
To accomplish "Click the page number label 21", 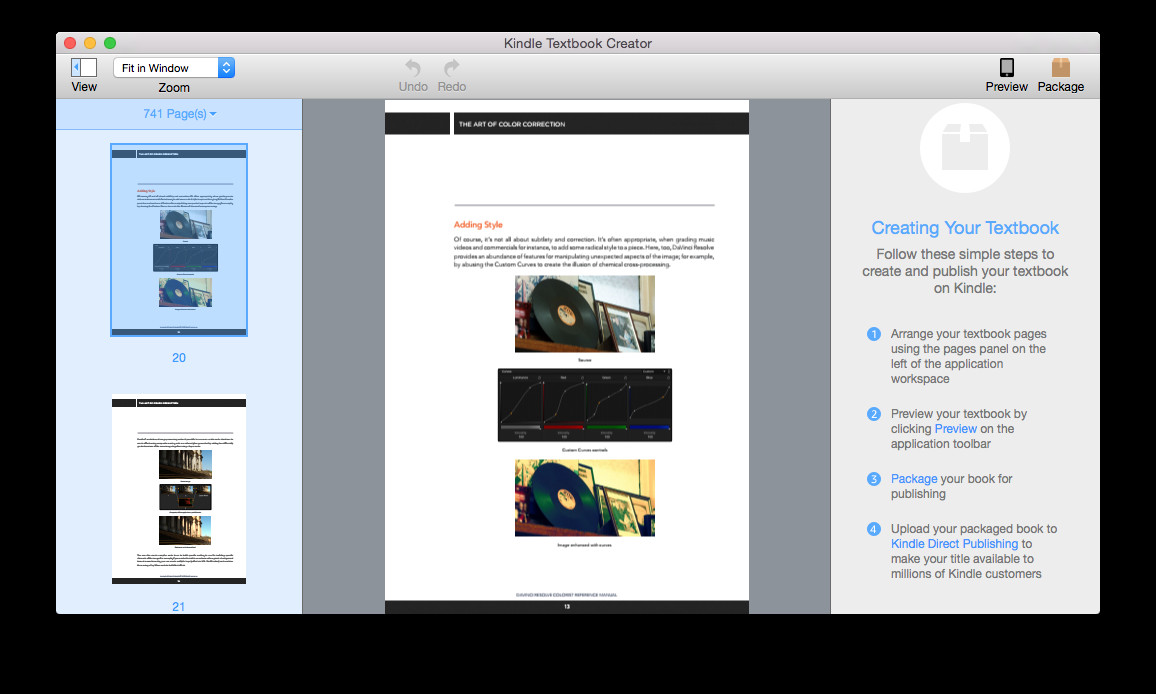I will pyautogui.click(x=178, y=606).
